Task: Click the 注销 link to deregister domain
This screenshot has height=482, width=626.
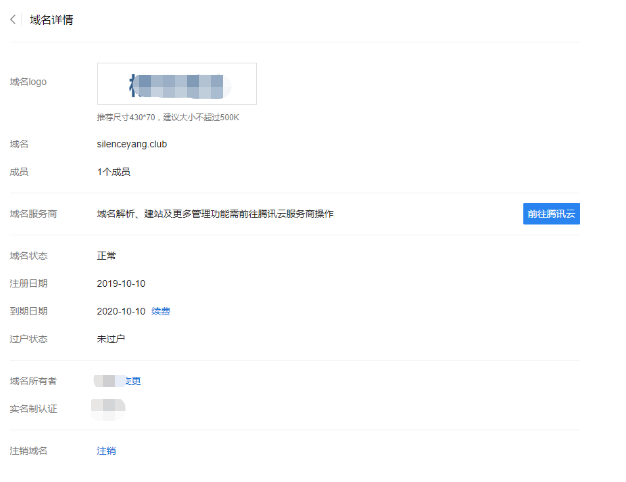Action: 106,451
